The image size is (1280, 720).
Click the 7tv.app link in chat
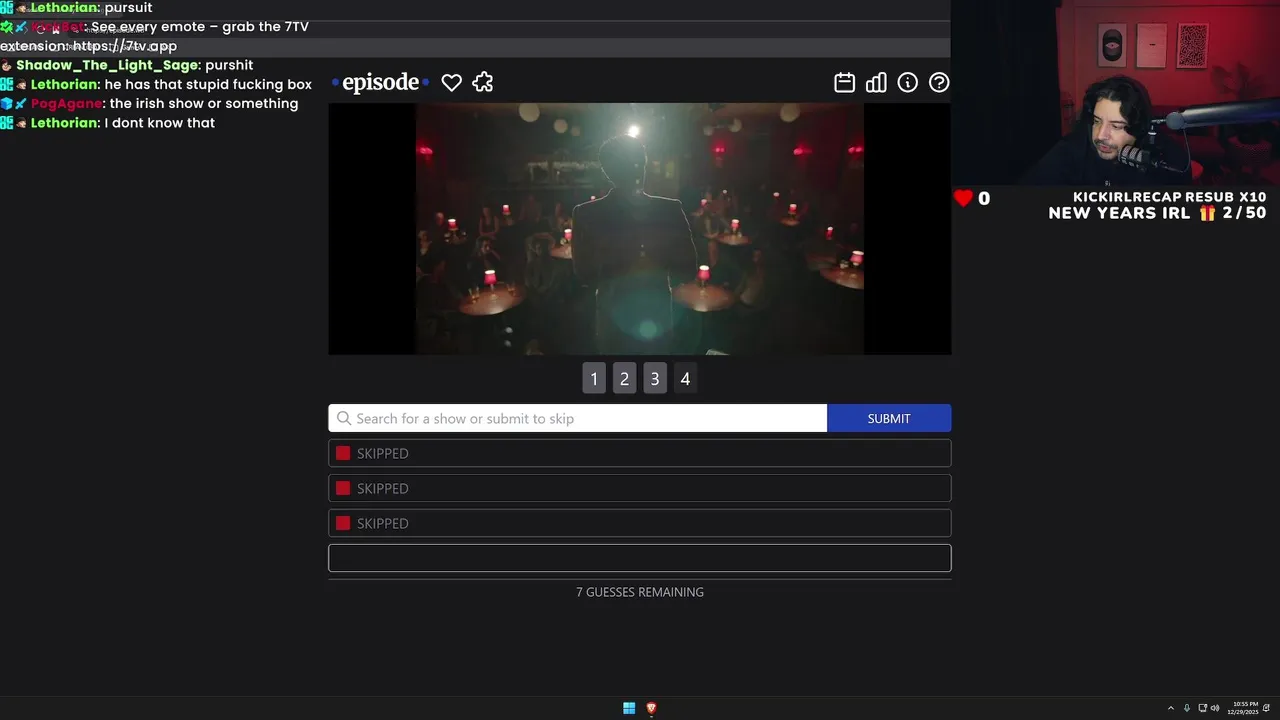click(x=124, y=46)
